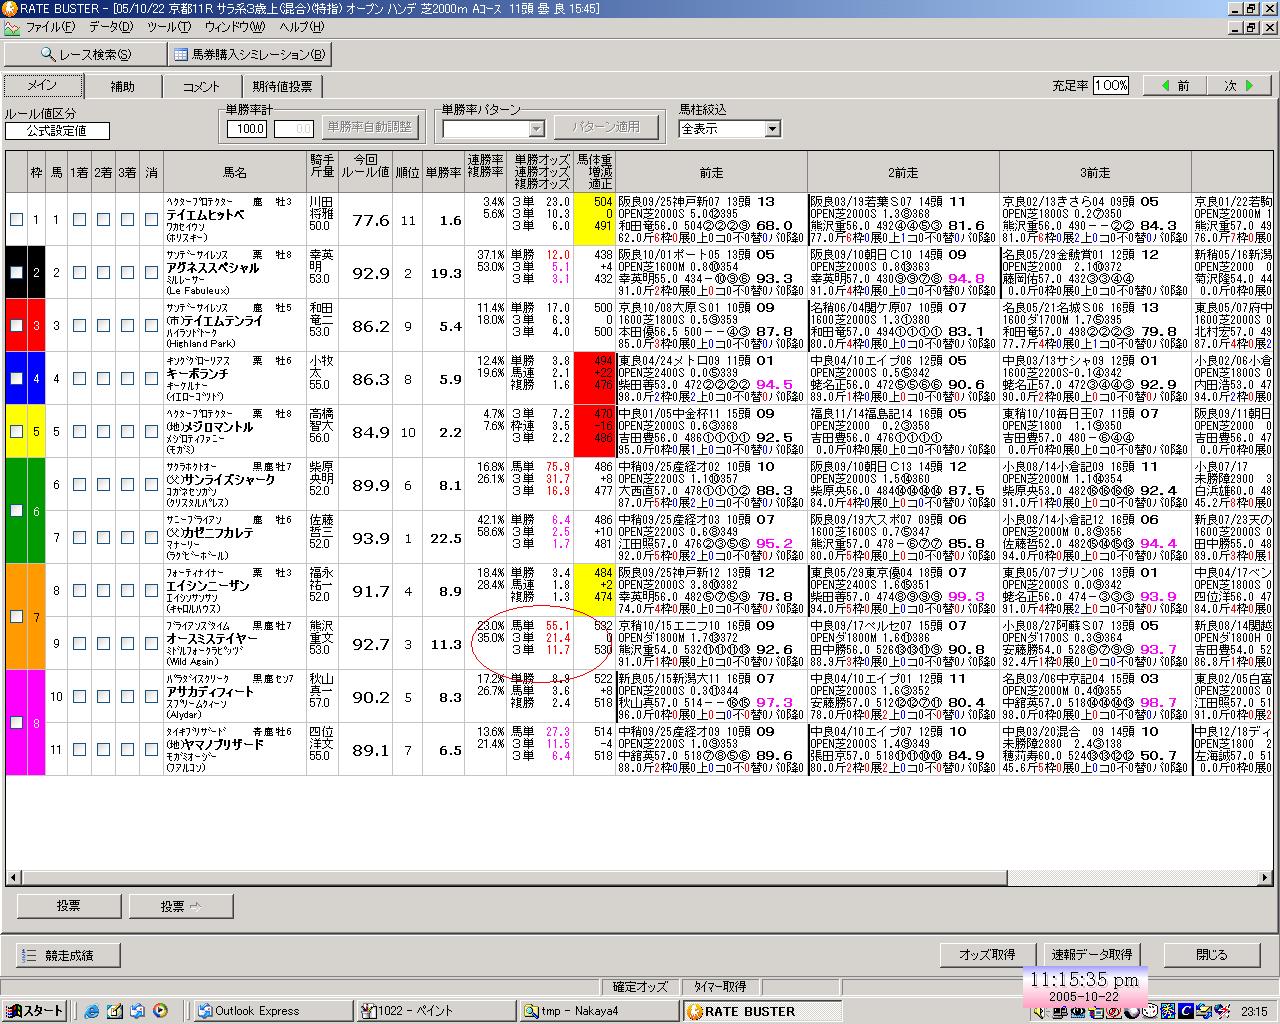Open the ヘルプ(H) menu
This screenshot has height=1024, width=1280.
[301, 27]
